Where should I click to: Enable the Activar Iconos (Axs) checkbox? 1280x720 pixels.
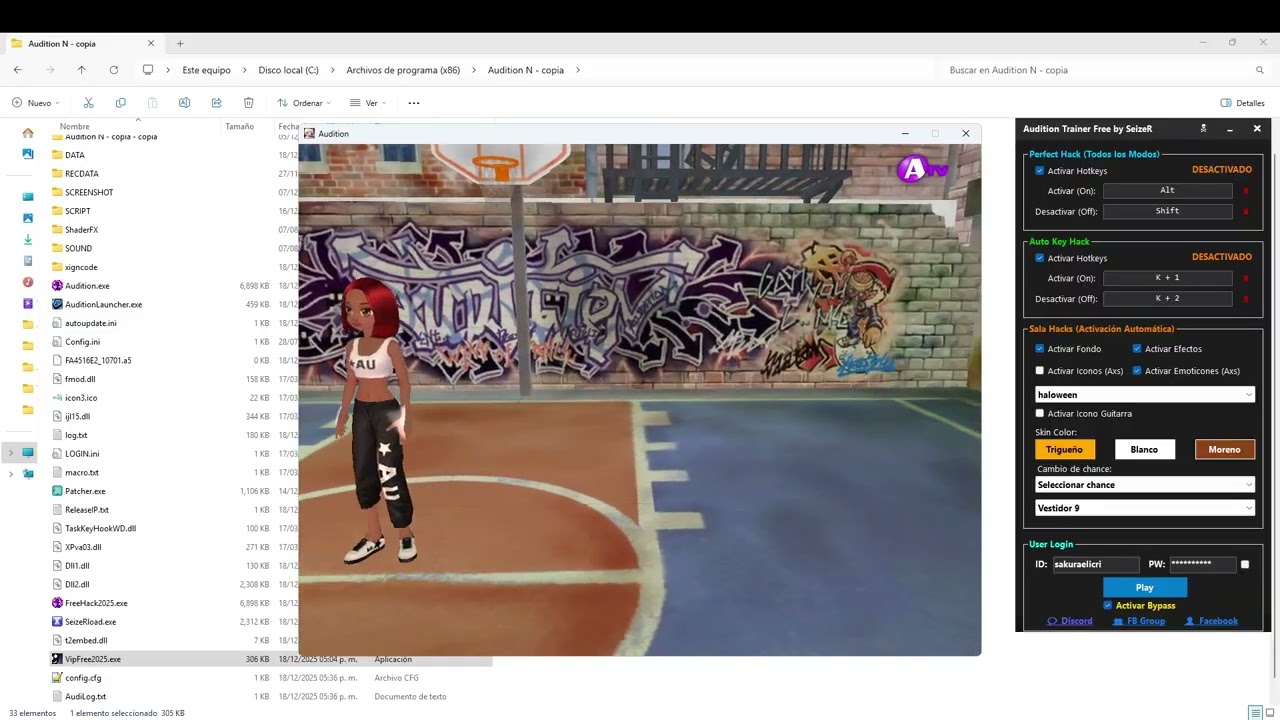pyautogui.click(x=1040, y=371)
